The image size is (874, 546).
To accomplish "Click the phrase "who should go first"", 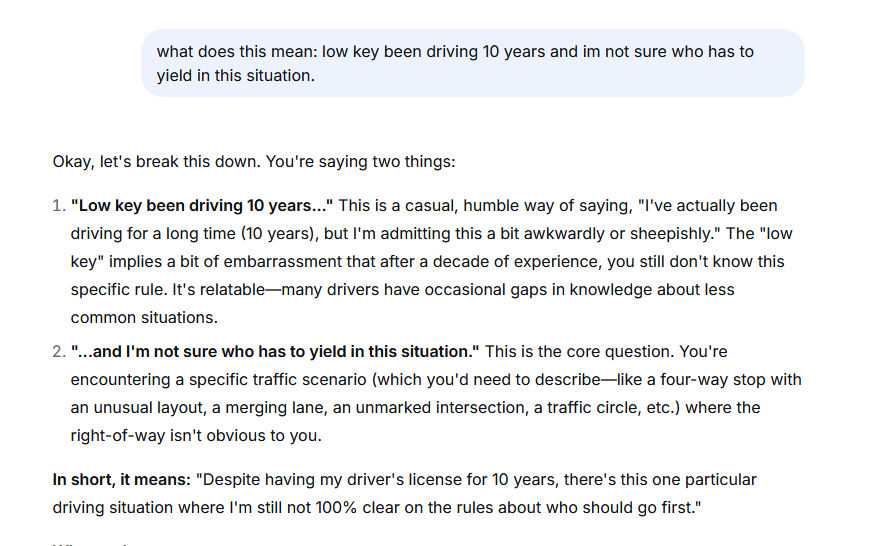I will 618,508.
